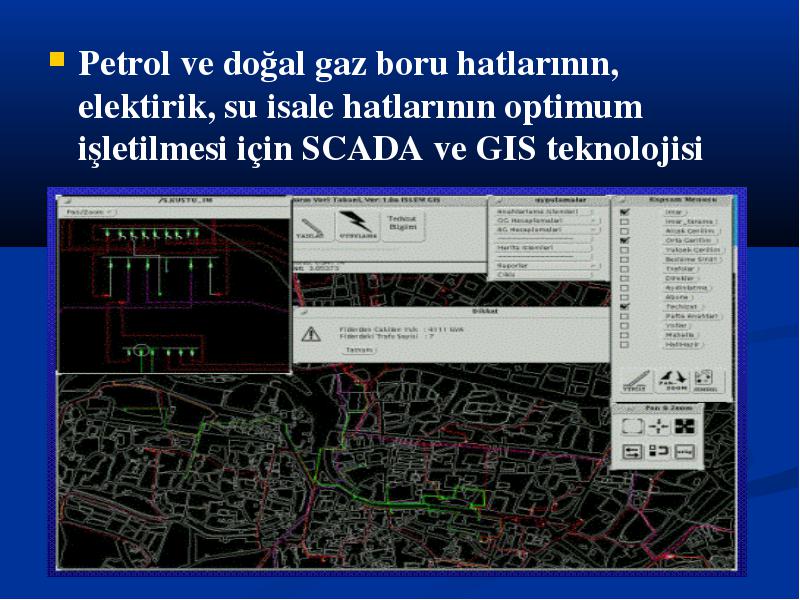Expand the Raporlar submenu
Screen dimensions: 800x600
tap(547, 266)
